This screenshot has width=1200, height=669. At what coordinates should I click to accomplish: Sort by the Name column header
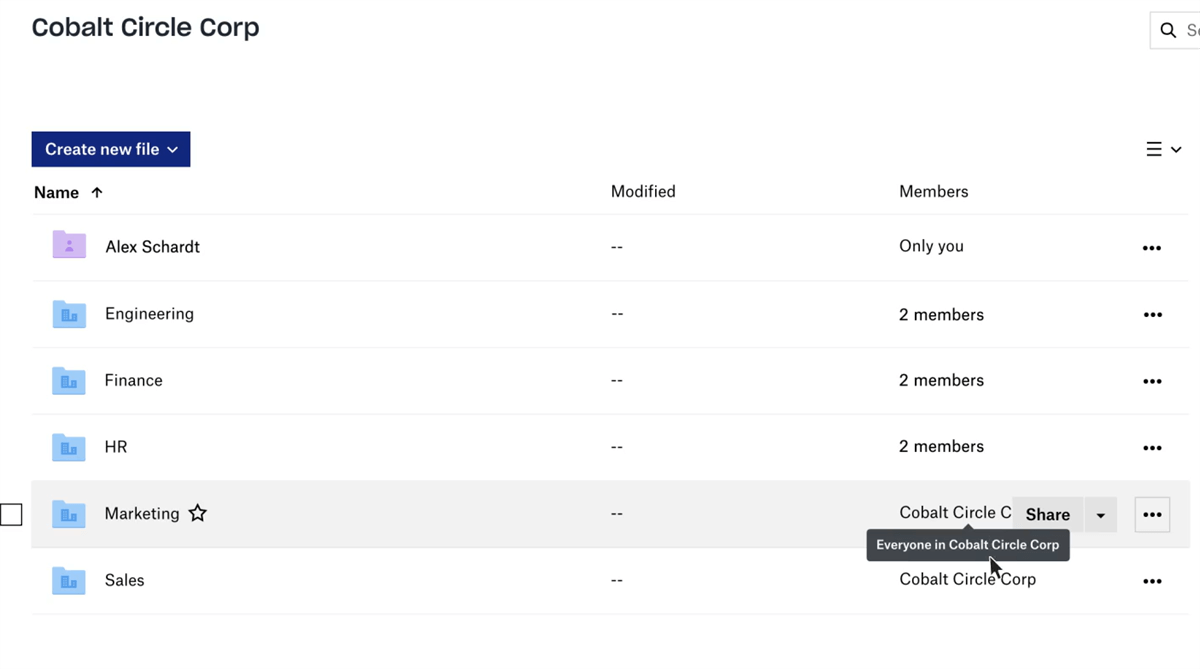click(57, 192)
